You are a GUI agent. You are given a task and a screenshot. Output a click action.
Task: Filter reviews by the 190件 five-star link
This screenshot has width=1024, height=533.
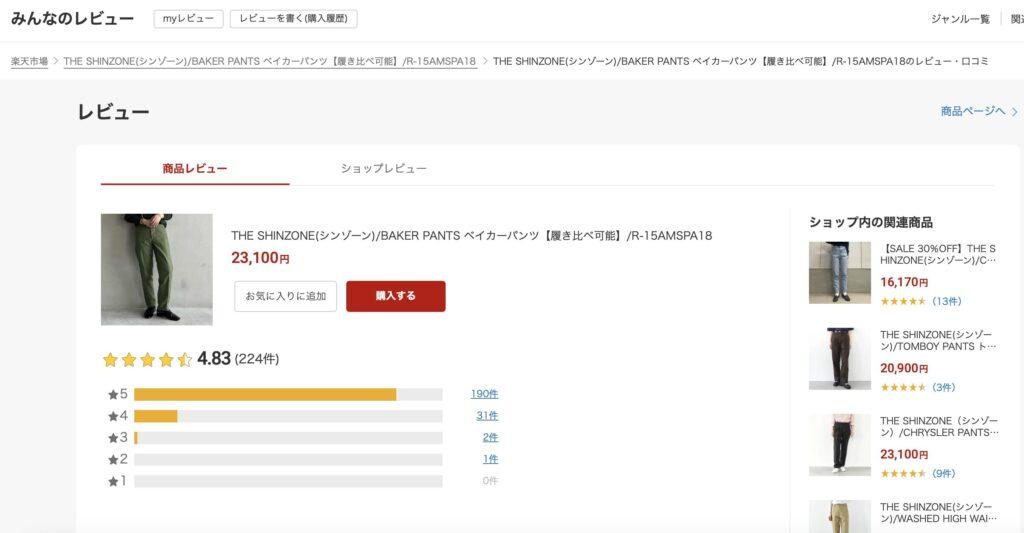click(484, 394)
